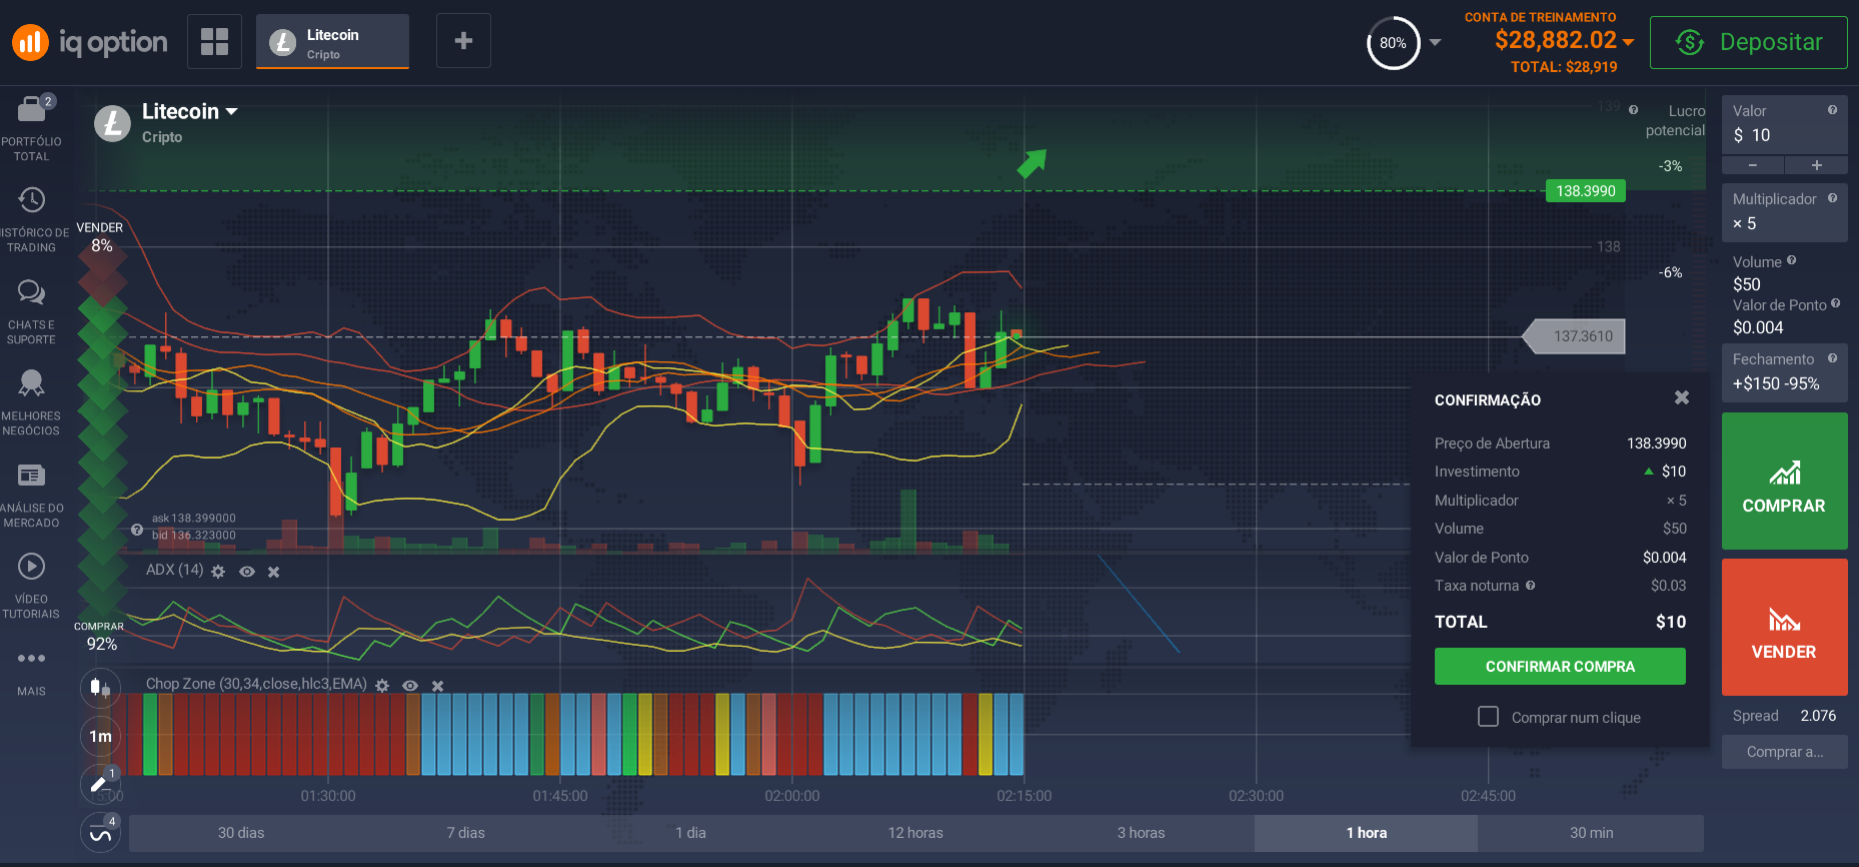Image resolution: width=1859 pixels, height=867 pixels.
Task: Switch chart range to 12 horas
Action: point(916,833)
